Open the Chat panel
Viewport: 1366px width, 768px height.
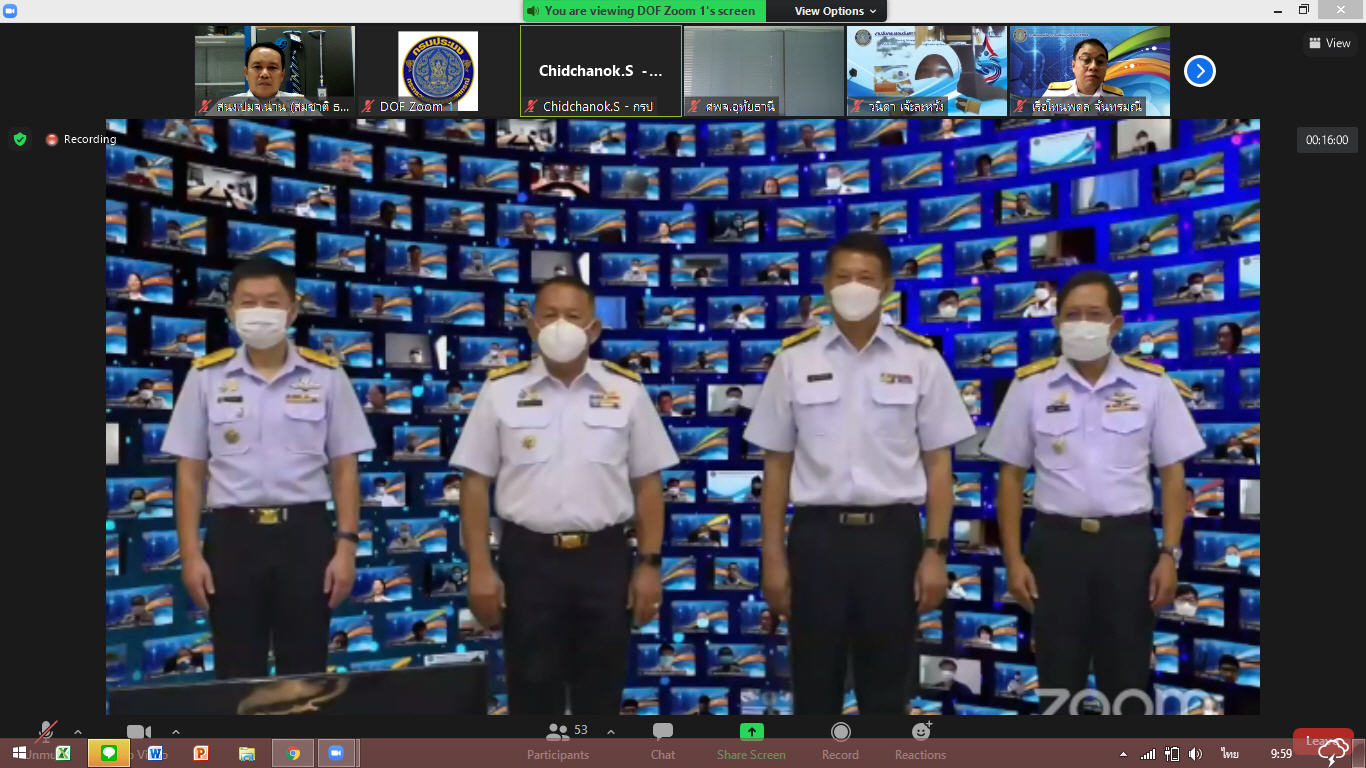coord(663,733)
